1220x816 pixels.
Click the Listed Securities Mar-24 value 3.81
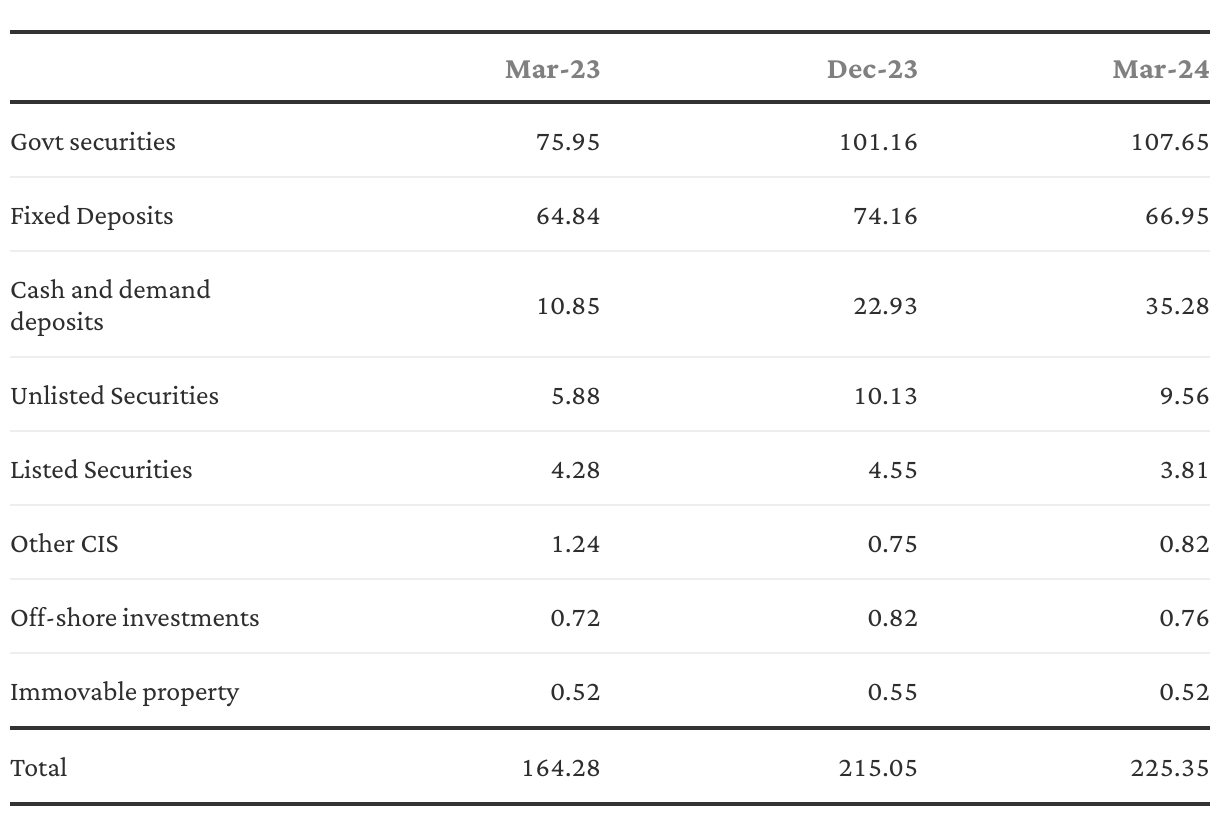1184,470
